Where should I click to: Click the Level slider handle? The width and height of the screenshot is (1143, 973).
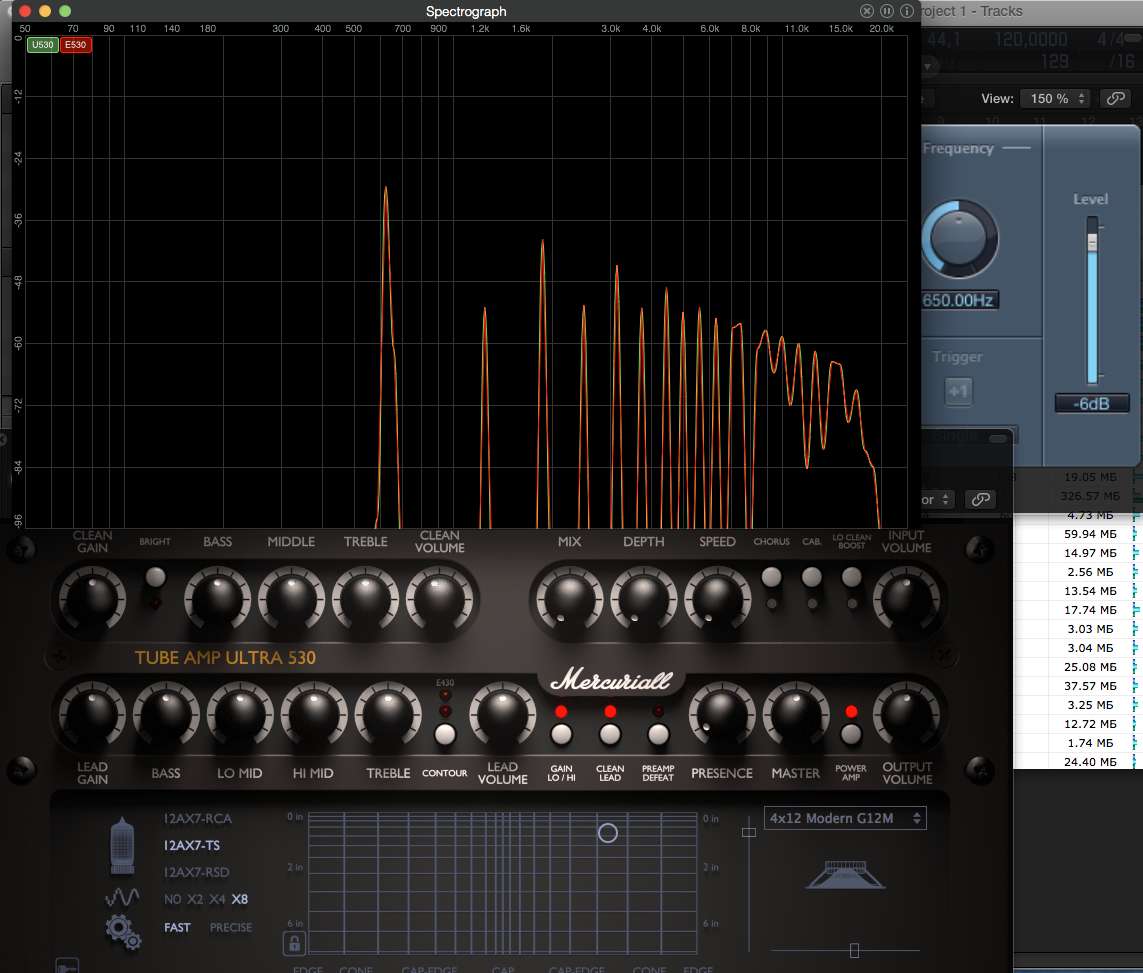coord(1092,242)
